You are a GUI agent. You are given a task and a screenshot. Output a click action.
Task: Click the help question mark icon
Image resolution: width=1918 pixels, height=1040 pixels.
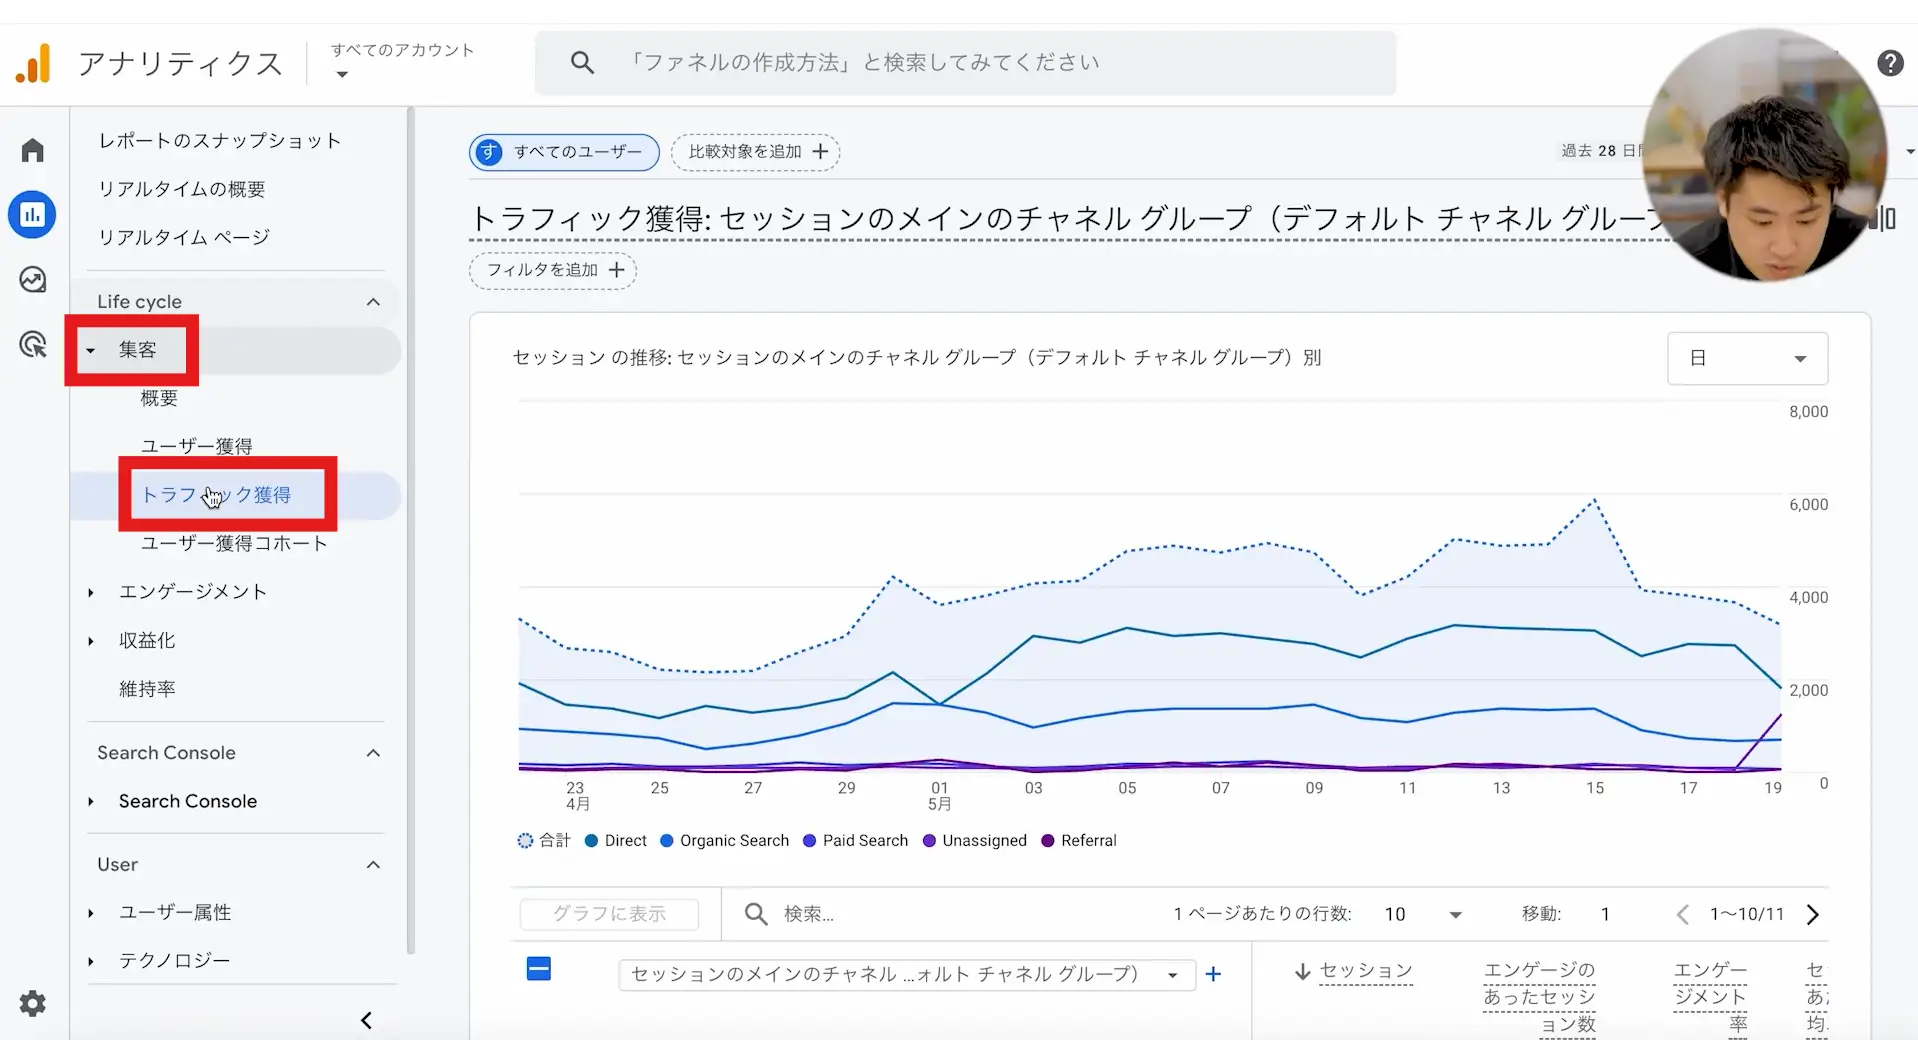pyautogui.click(x=1889, y=63)
